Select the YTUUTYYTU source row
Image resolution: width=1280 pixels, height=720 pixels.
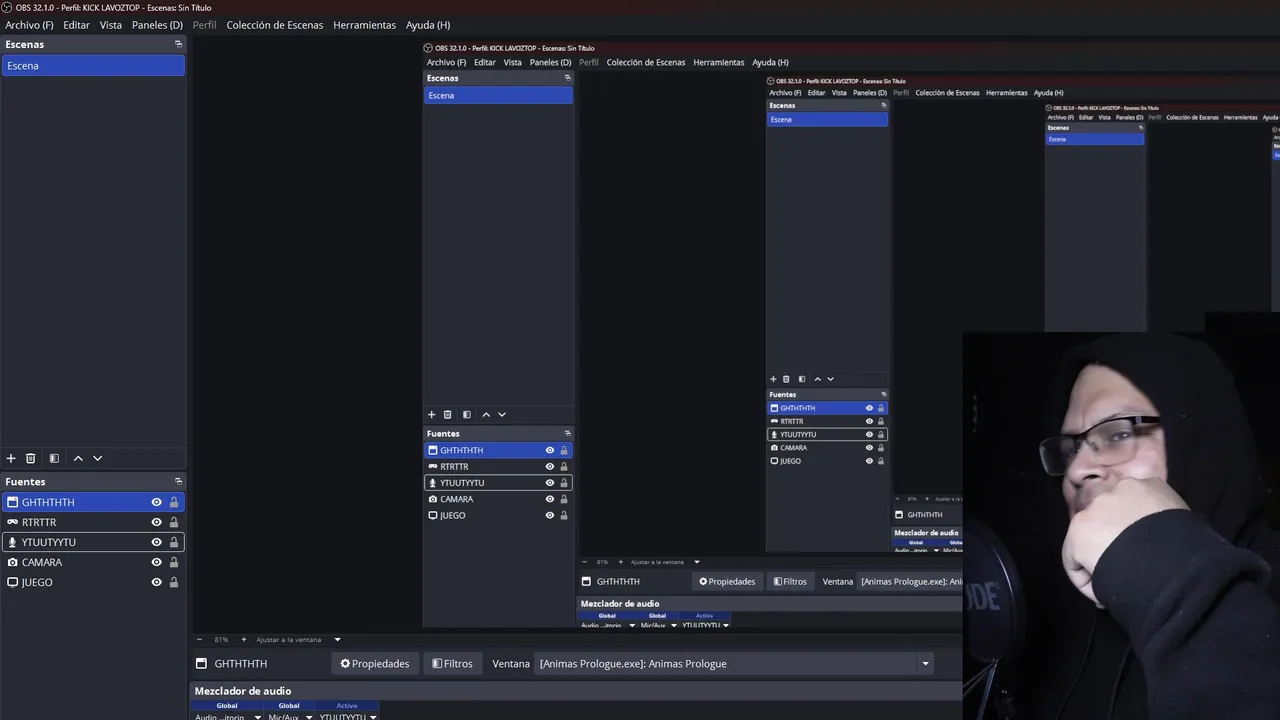(93, 542)
